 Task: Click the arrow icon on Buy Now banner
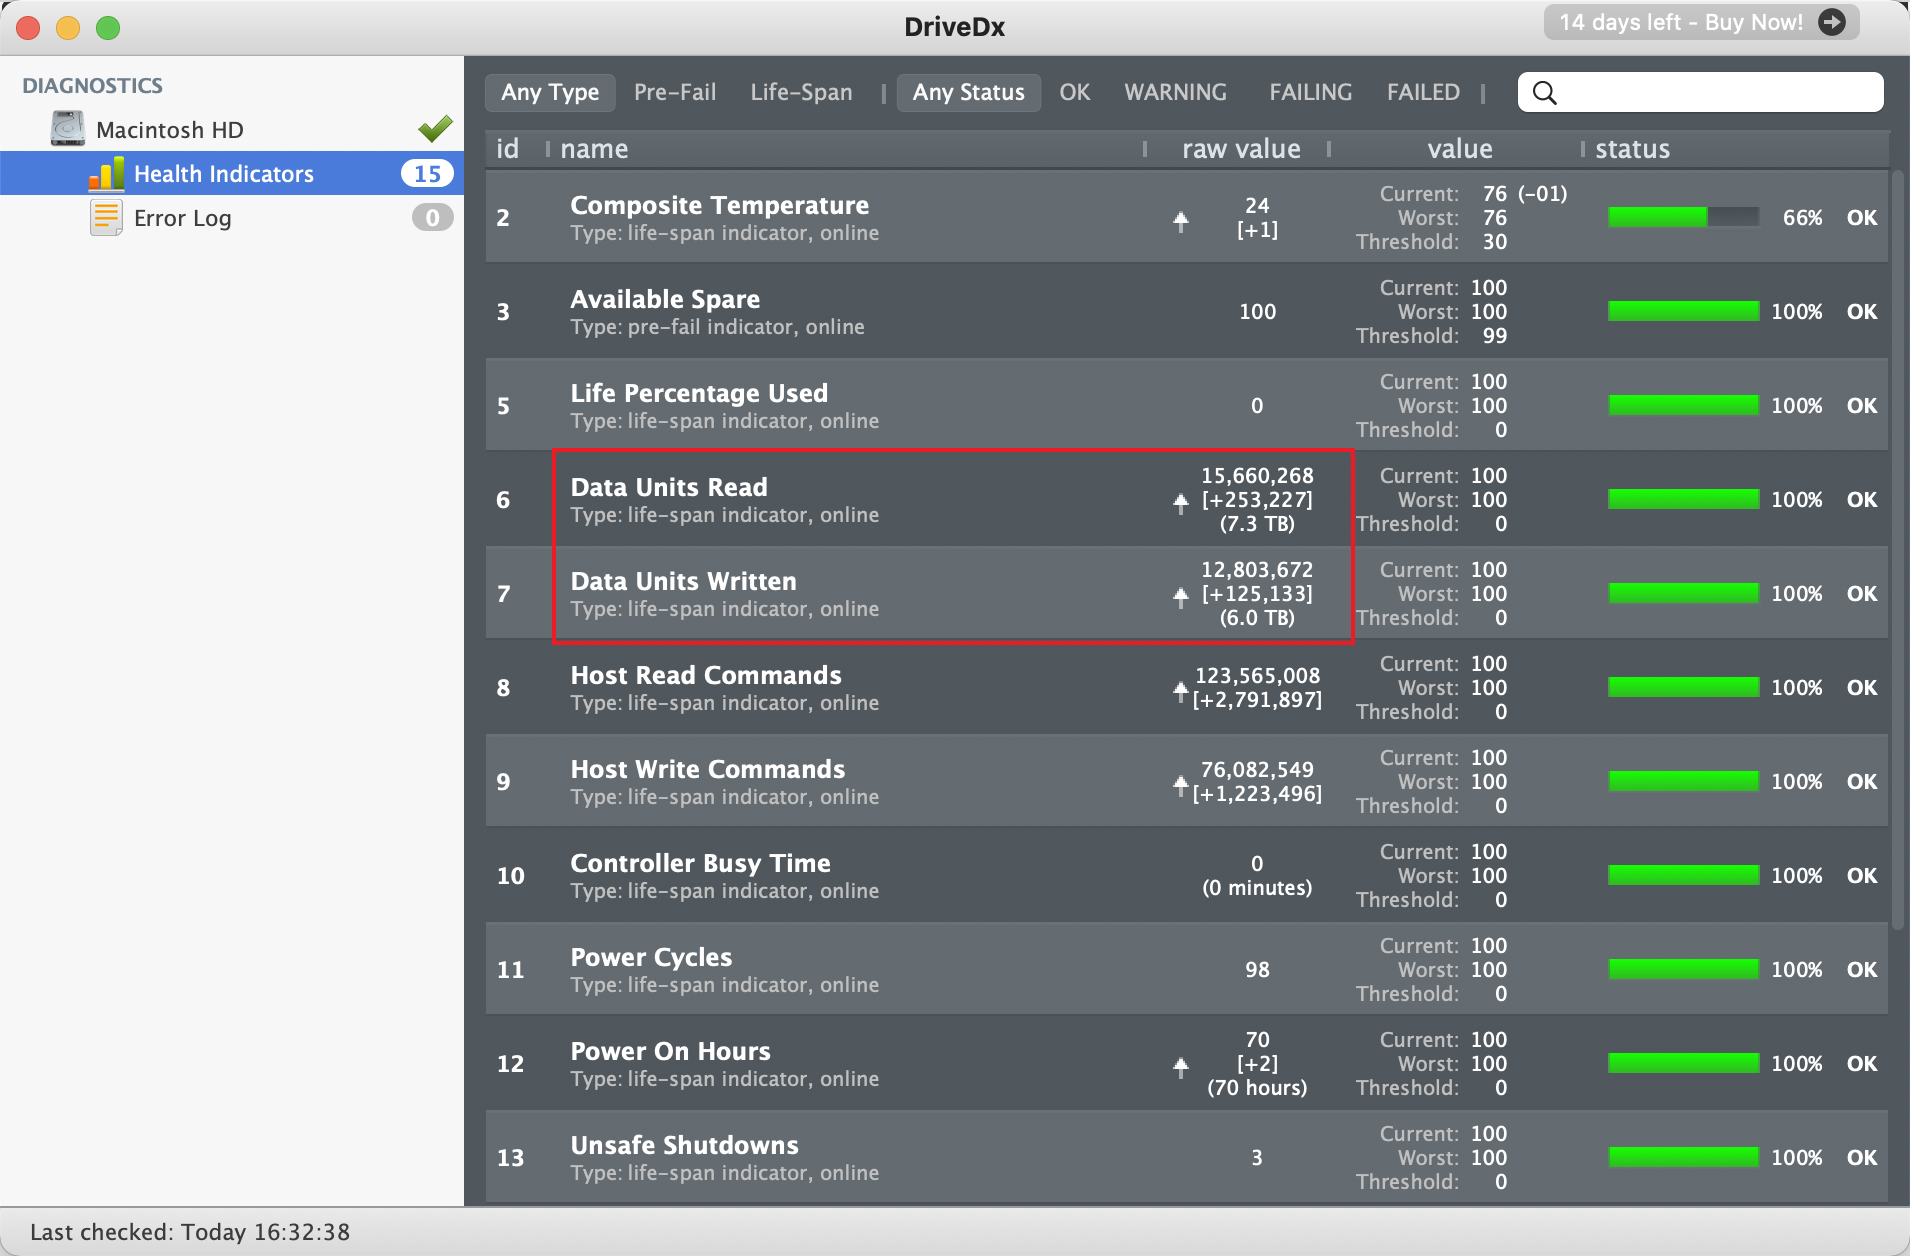click(x=1832, y=22)
